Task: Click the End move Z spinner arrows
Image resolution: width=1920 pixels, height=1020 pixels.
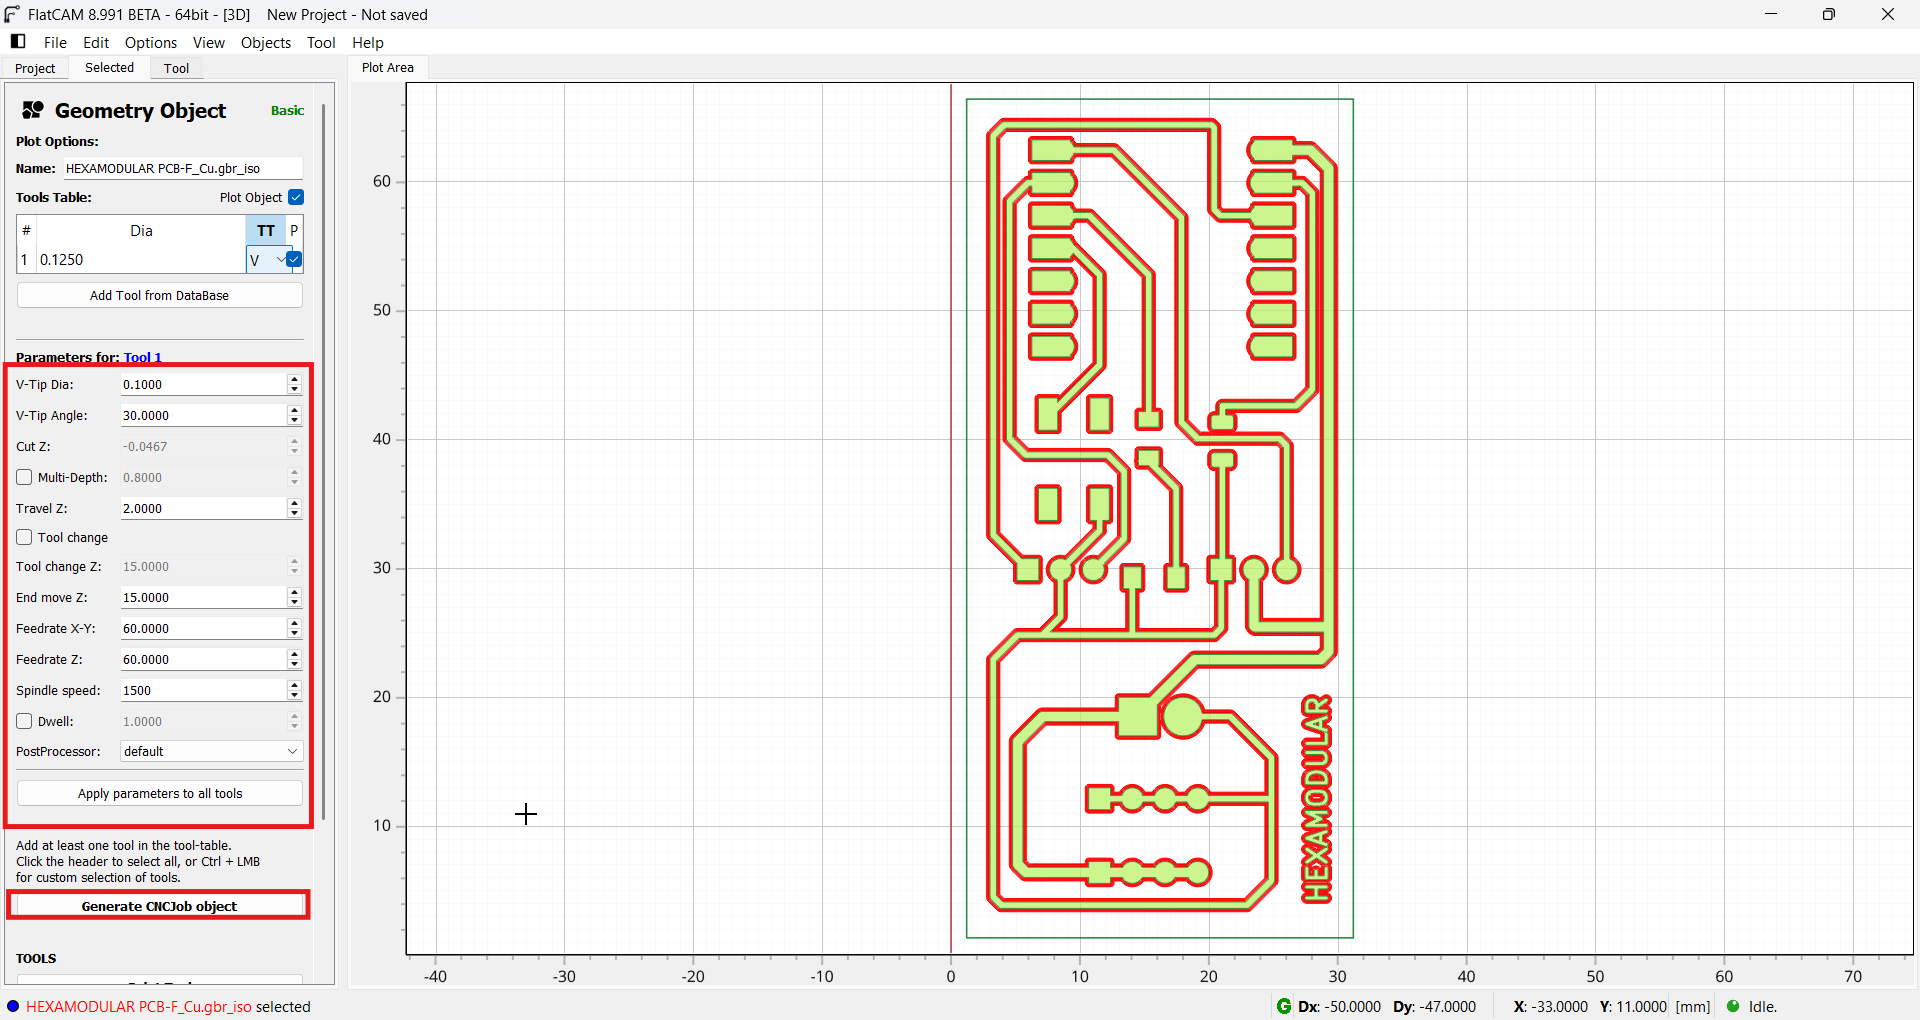Action: pyautogui.click(x=294, y=597)
